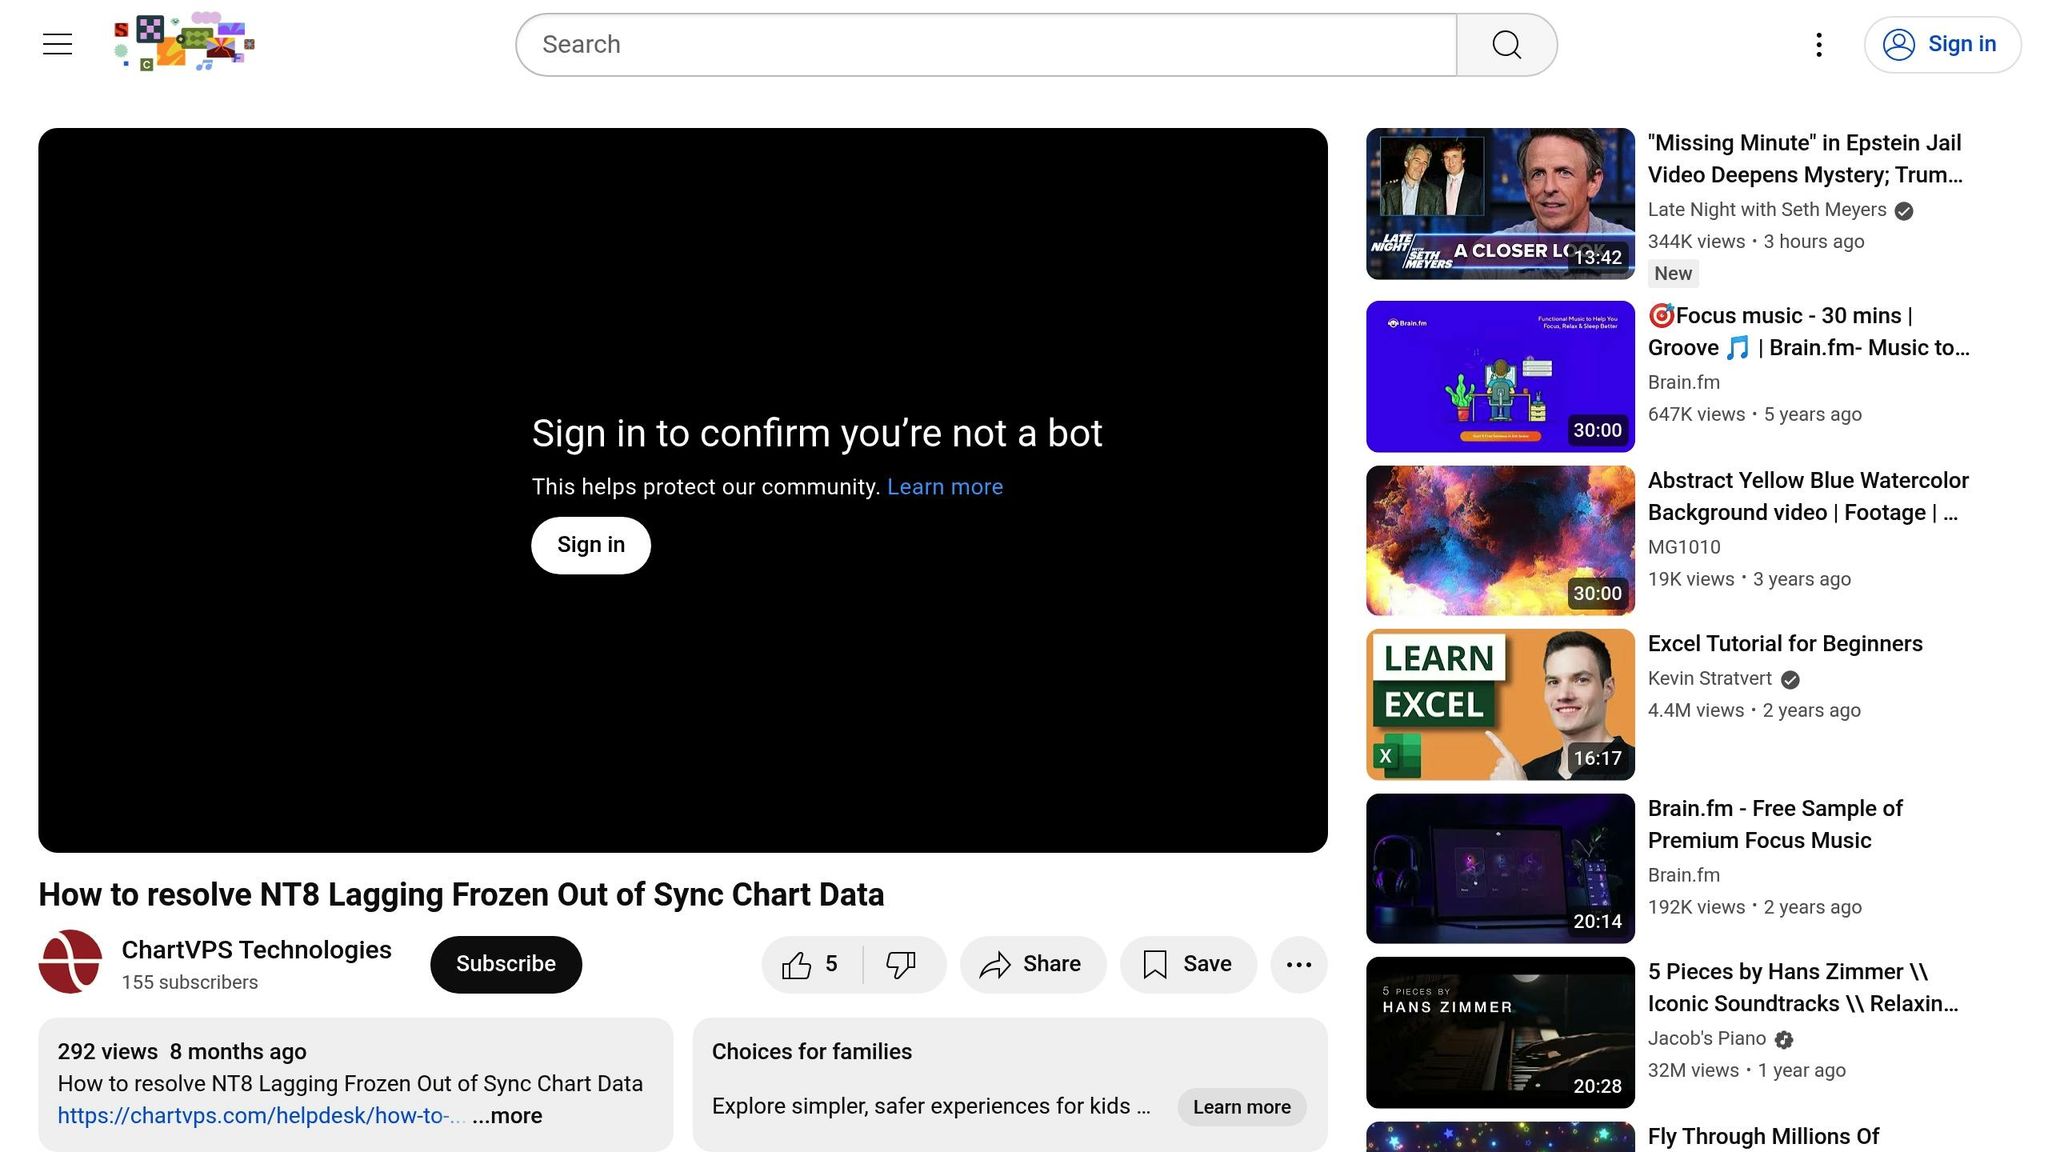
Task: Open Focus music - 30 mins Groove title
Action: [x=1808, y=332]
